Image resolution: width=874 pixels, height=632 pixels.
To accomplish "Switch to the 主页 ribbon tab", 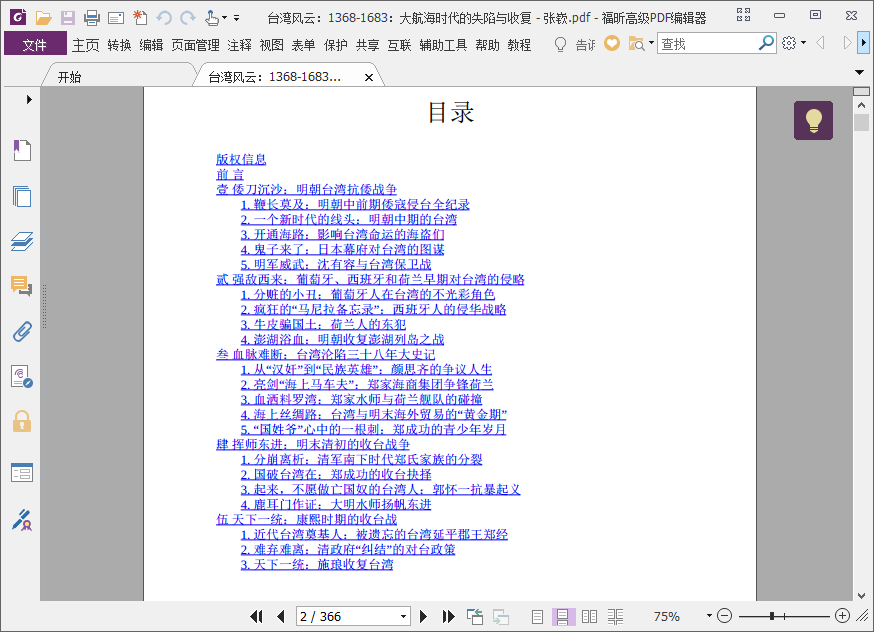I will 85,45.
